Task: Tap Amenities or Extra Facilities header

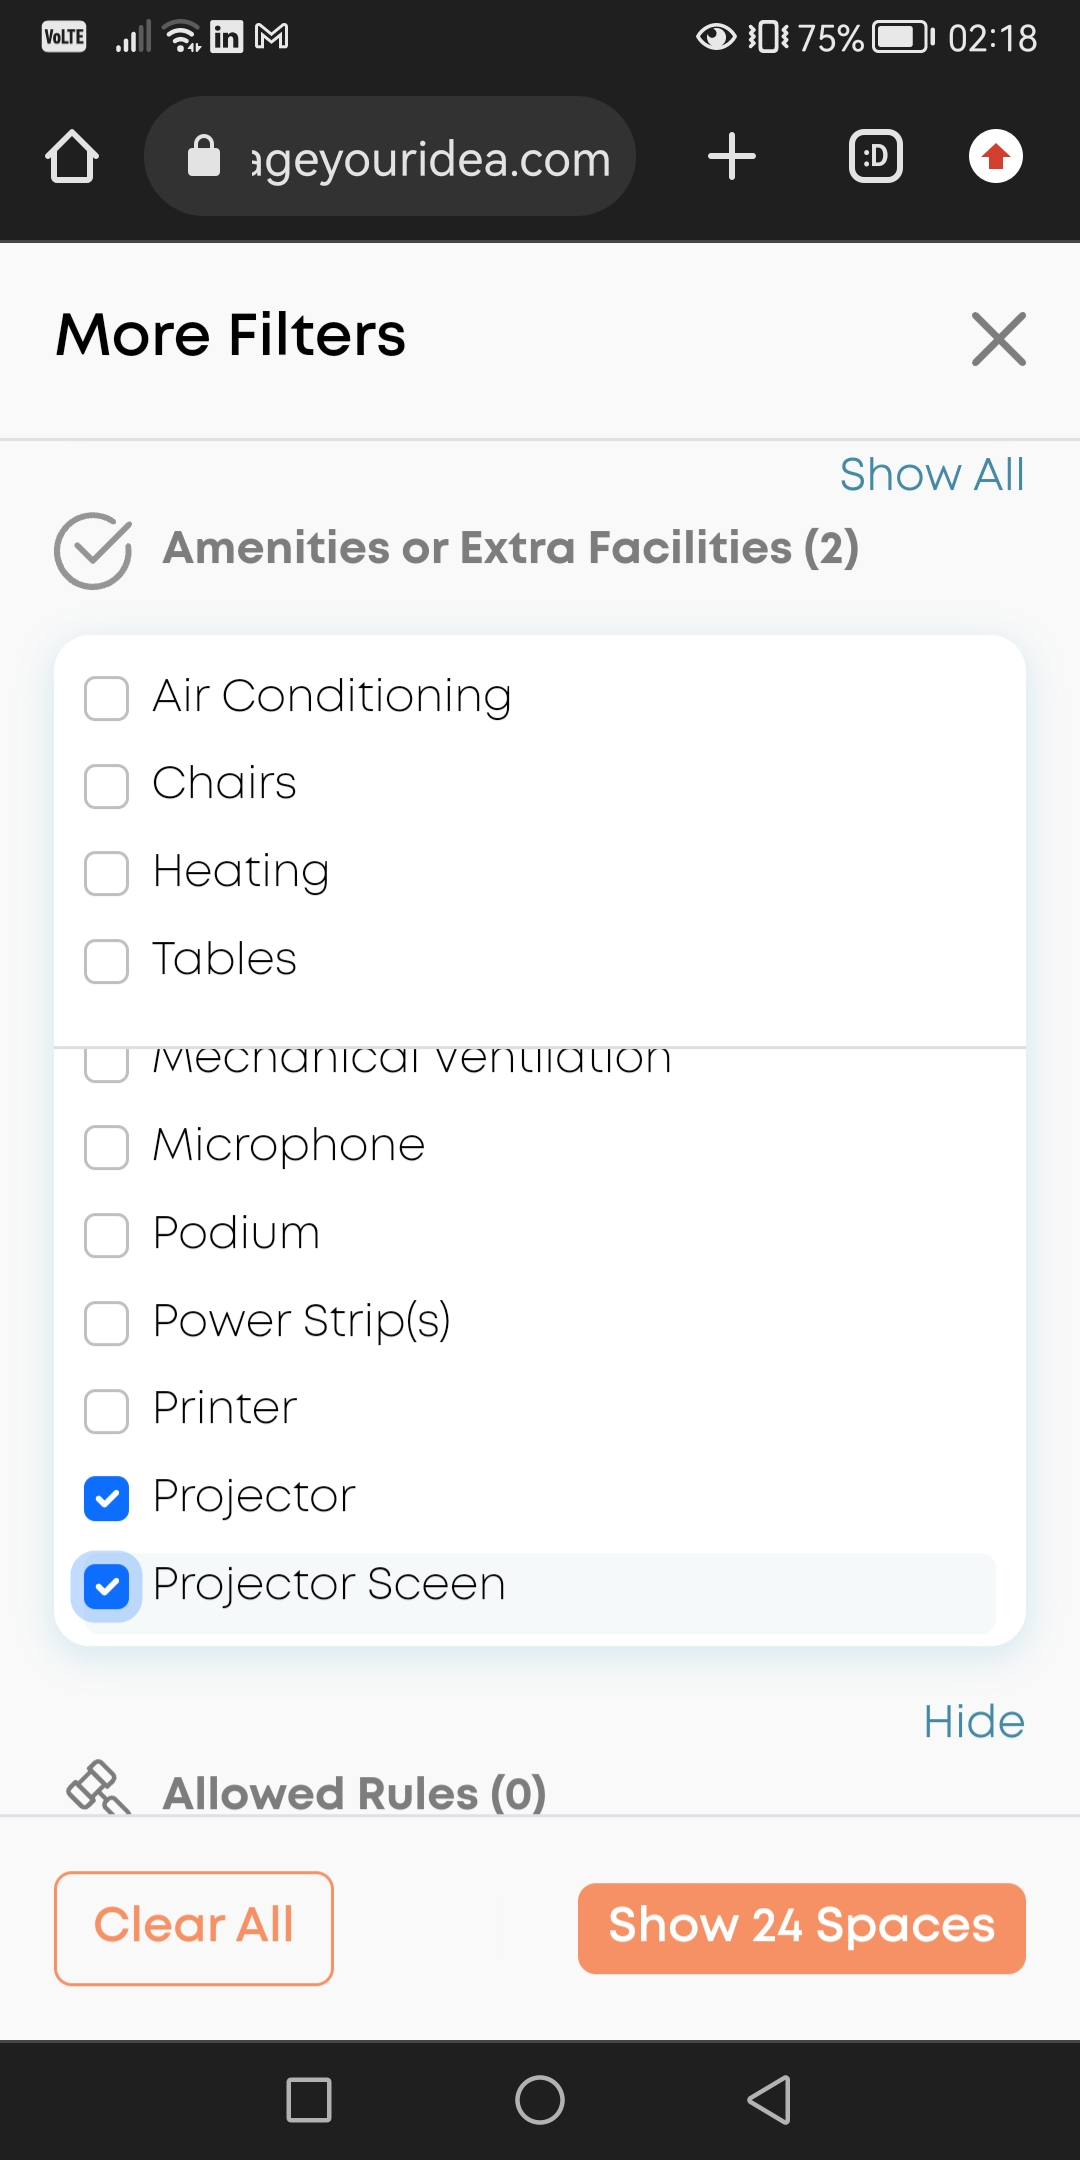Action: pos(510,548)
